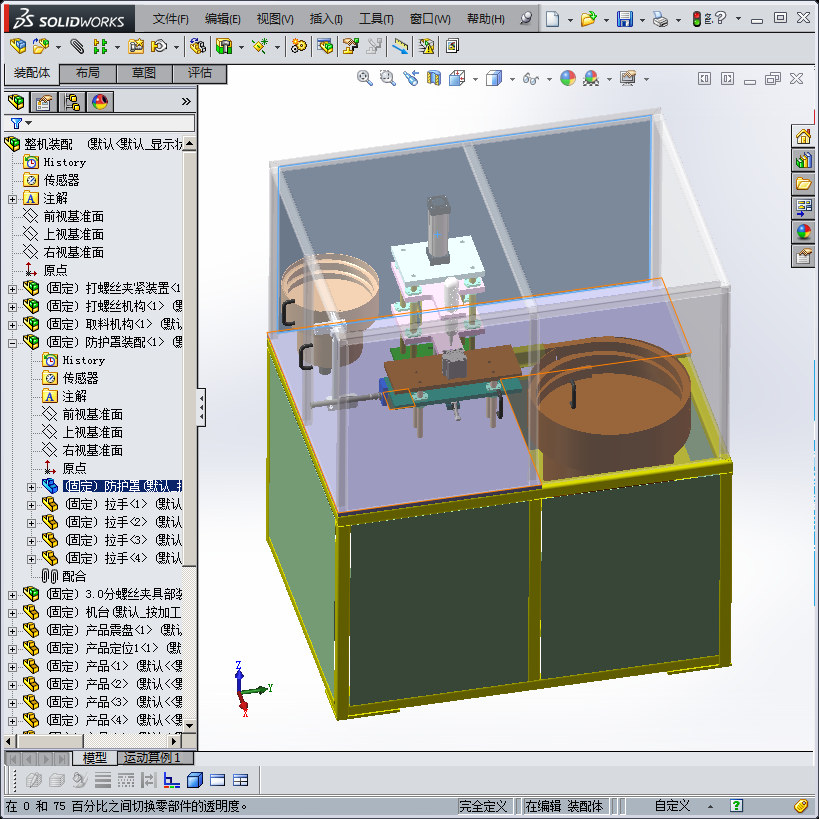Select the 前视基准面 under 整机装配

(73, 216)
